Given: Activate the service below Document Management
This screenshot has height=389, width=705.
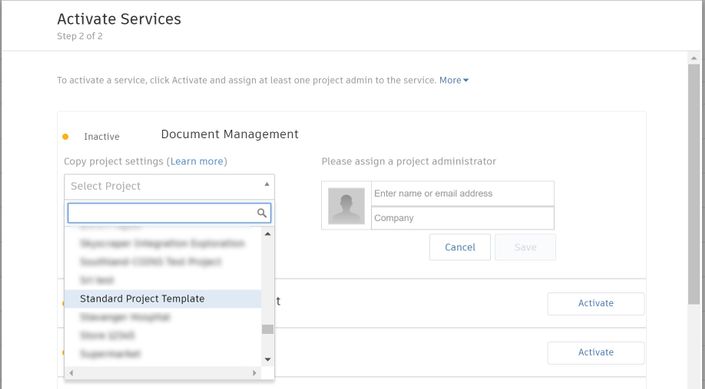Looking at the screenshot, I should [x=595, y=303].
